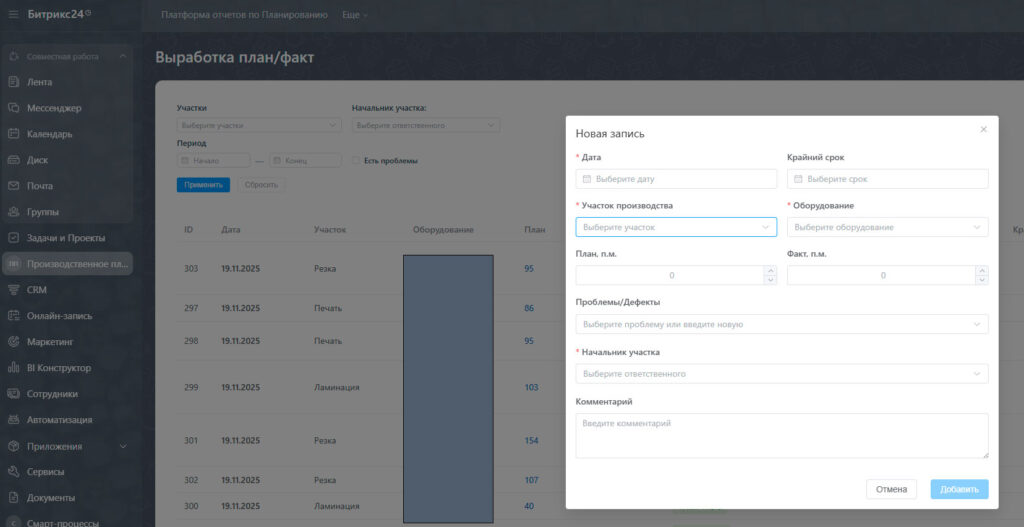Screen dimensions: 1024x527
Task: Open BI Конструктор in the sidebar
Action: click(x=59, y=368)
